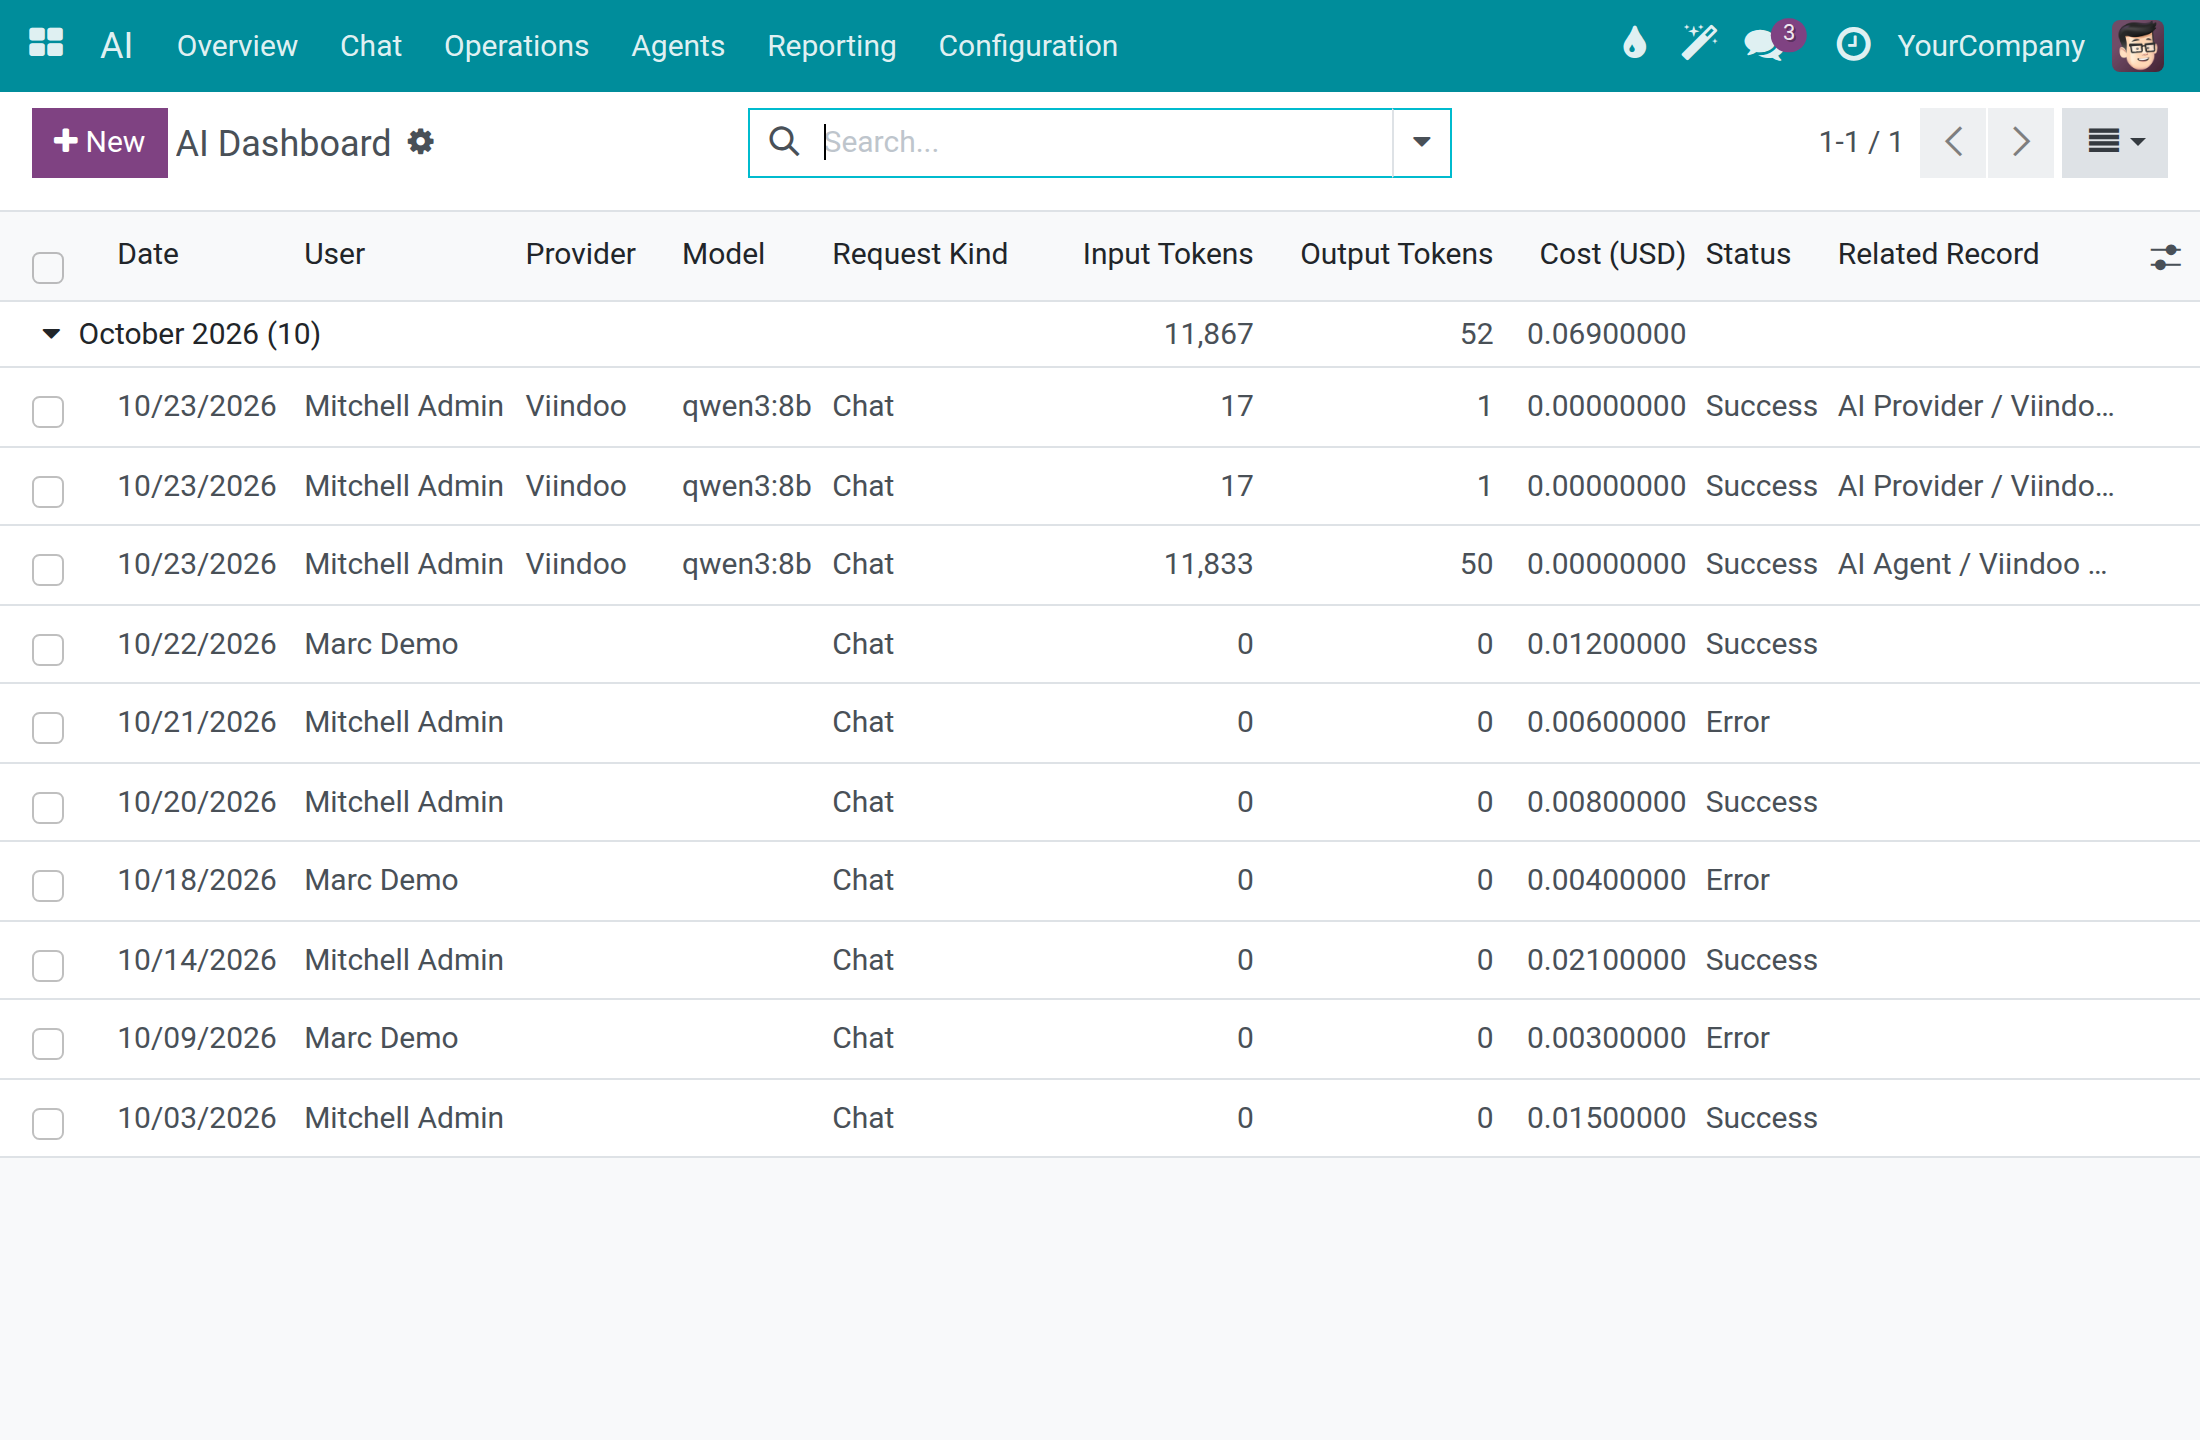Click cost 0.02100000 in 10/14/2026 row
This screenshot has width=2200, height=1440.
click(1606, 960)
